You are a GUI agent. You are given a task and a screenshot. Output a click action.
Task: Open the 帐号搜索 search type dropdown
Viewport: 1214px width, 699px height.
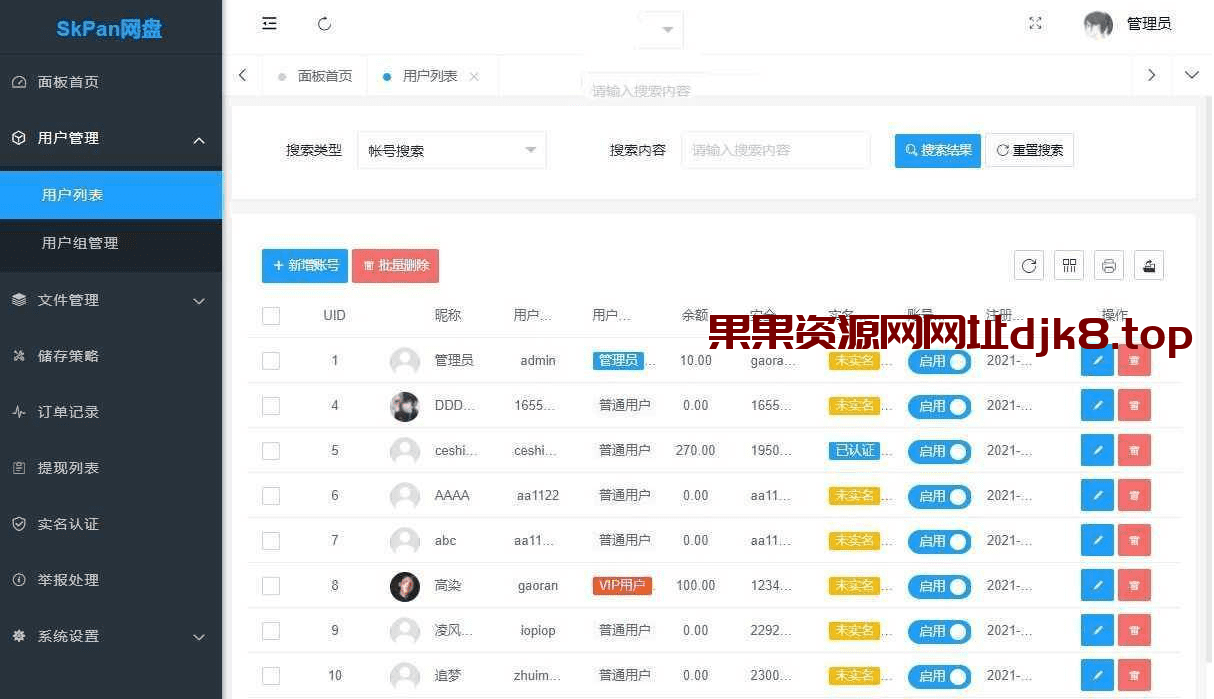pyautogui.click(x=451, y=149)
